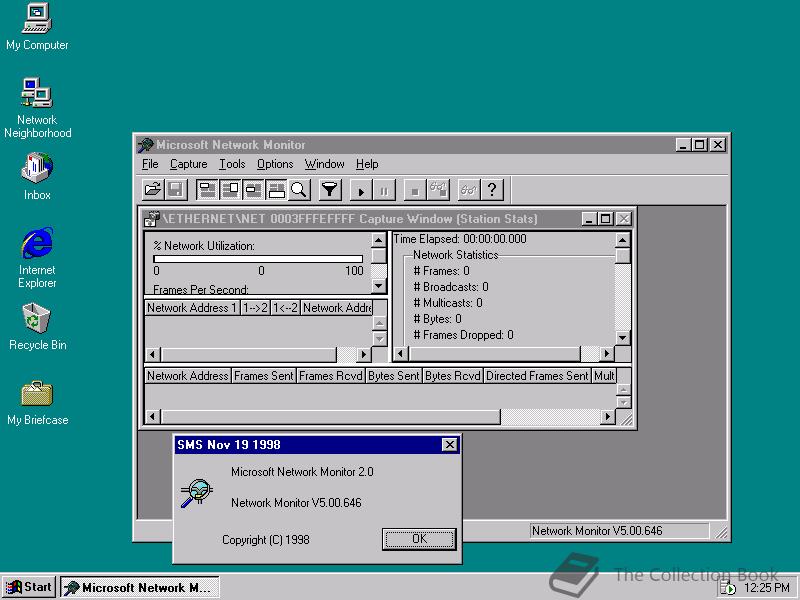This screenshot has height=600, width=800.
Task: Select the Network Neighborhood desktop icon
Action: (37, 108)
